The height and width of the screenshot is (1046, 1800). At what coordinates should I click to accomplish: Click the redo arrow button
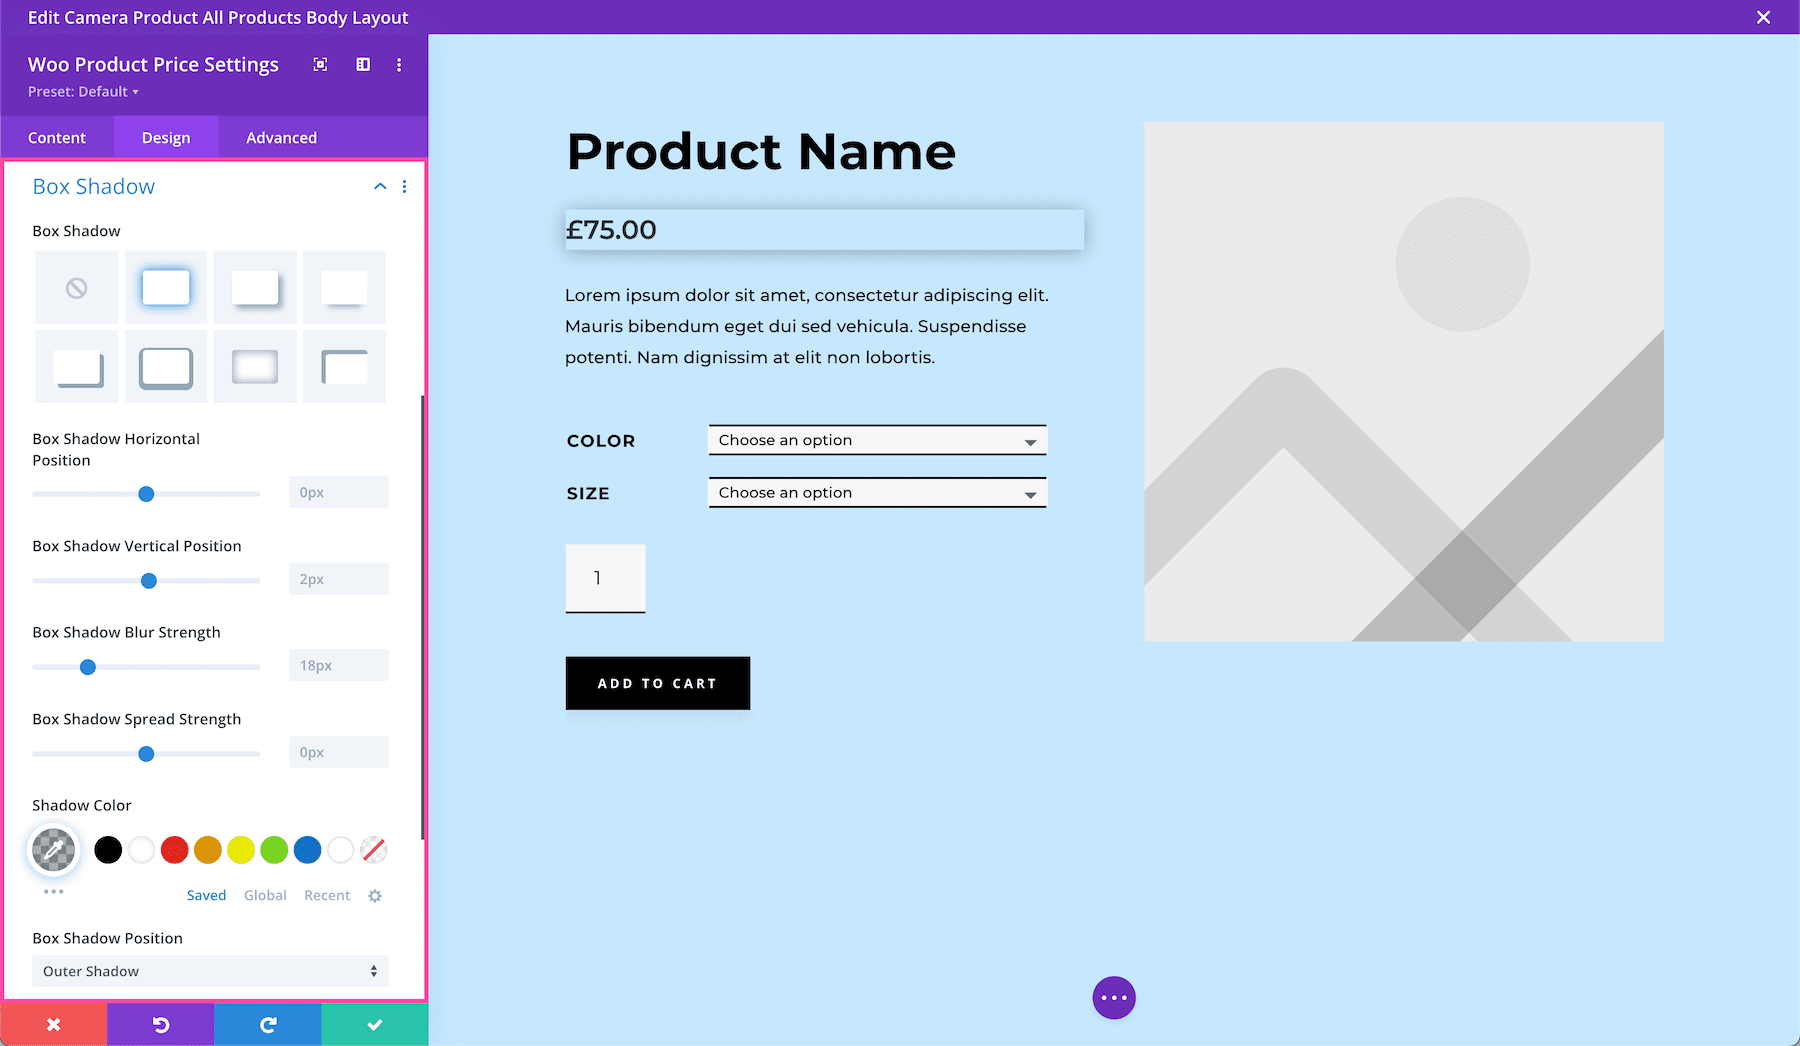[268, 1024]
